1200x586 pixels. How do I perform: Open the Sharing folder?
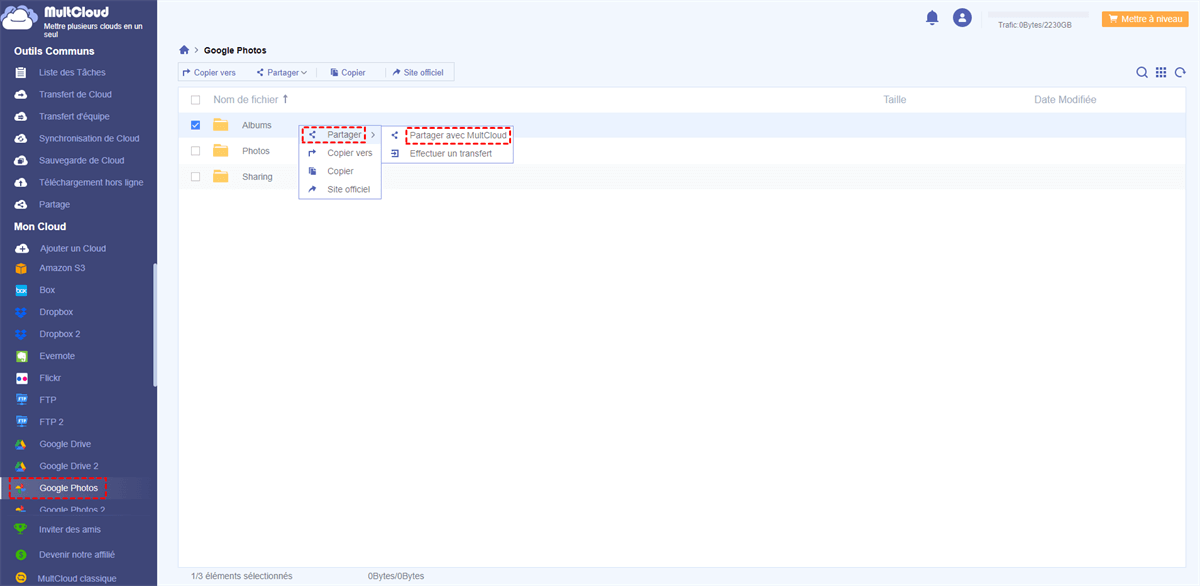(x=257, y=177)
